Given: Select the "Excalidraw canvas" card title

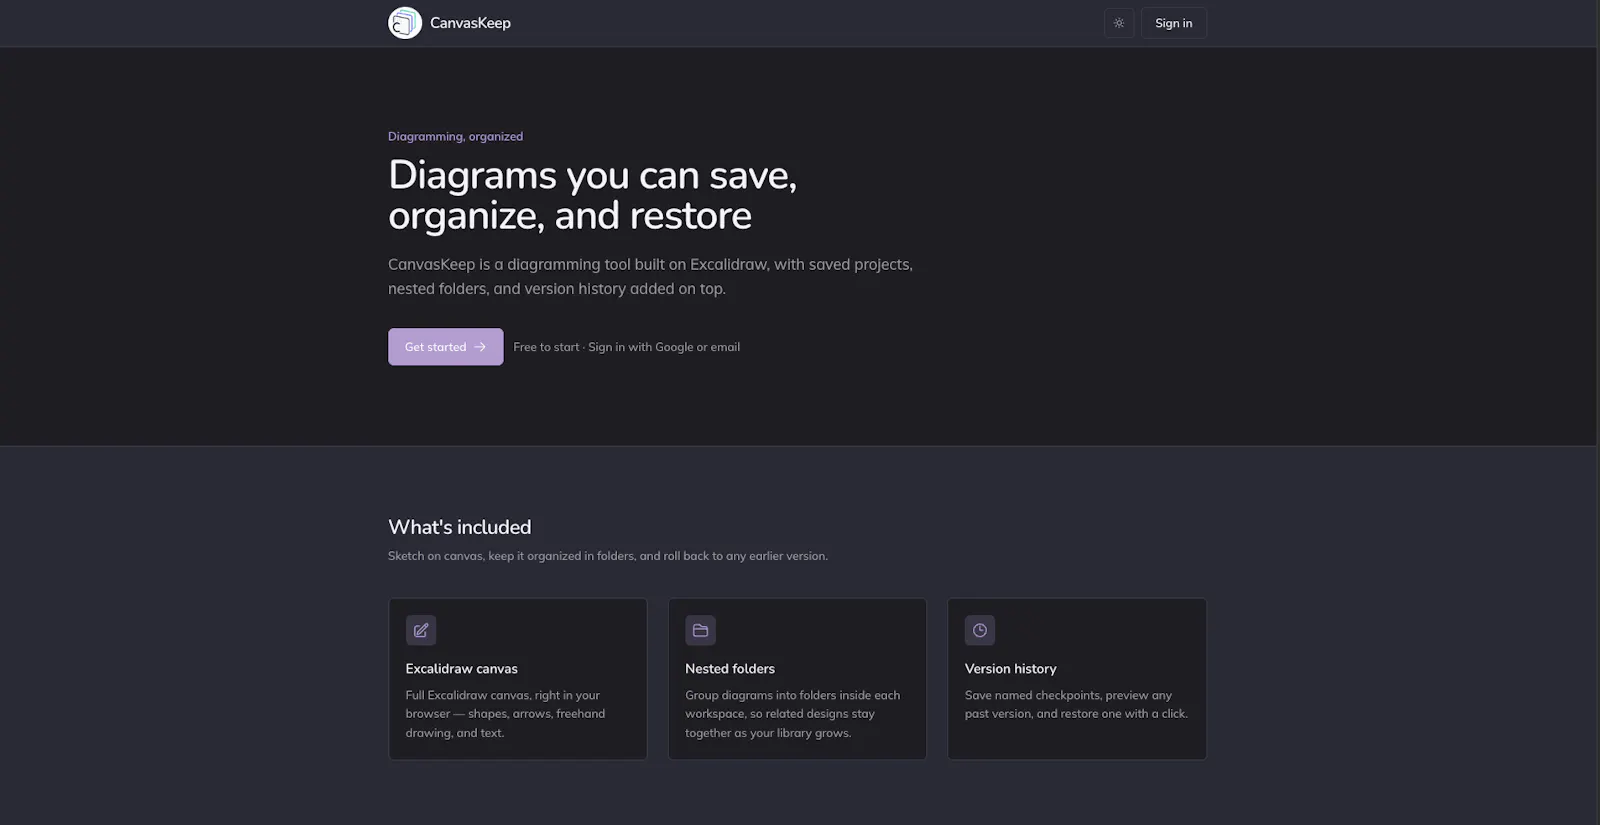Looking at the screenshot, I should (462, 669).
